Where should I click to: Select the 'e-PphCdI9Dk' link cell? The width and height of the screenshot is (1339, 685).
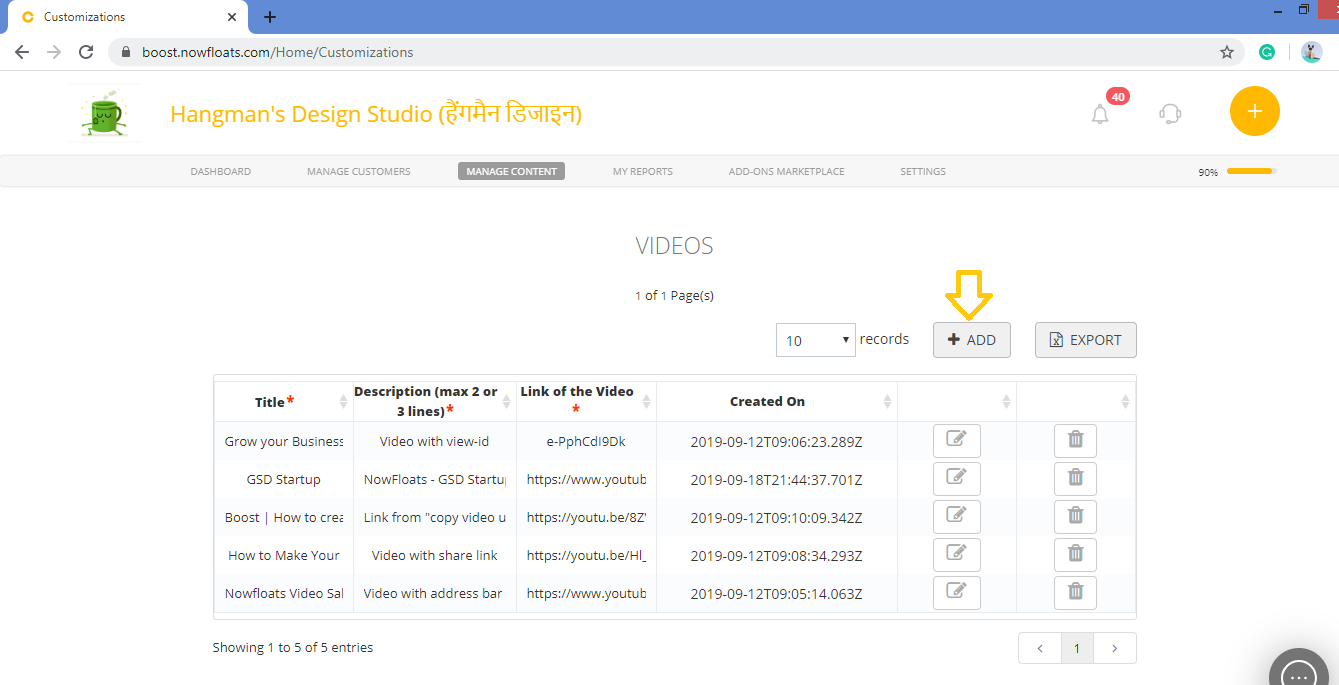pyautogui.click(x=586, y=441)
